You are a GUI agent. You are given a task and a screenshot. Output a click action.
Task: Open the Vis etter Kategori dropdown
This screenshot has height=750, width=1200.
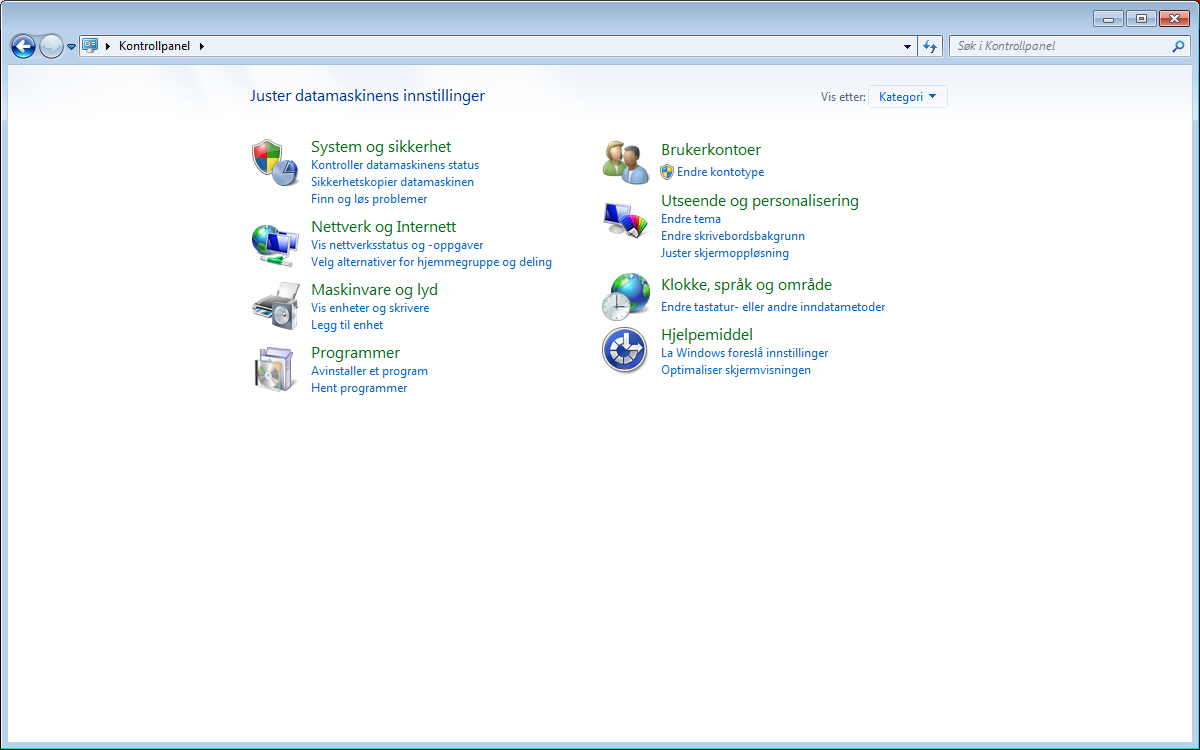click(907, 97)
